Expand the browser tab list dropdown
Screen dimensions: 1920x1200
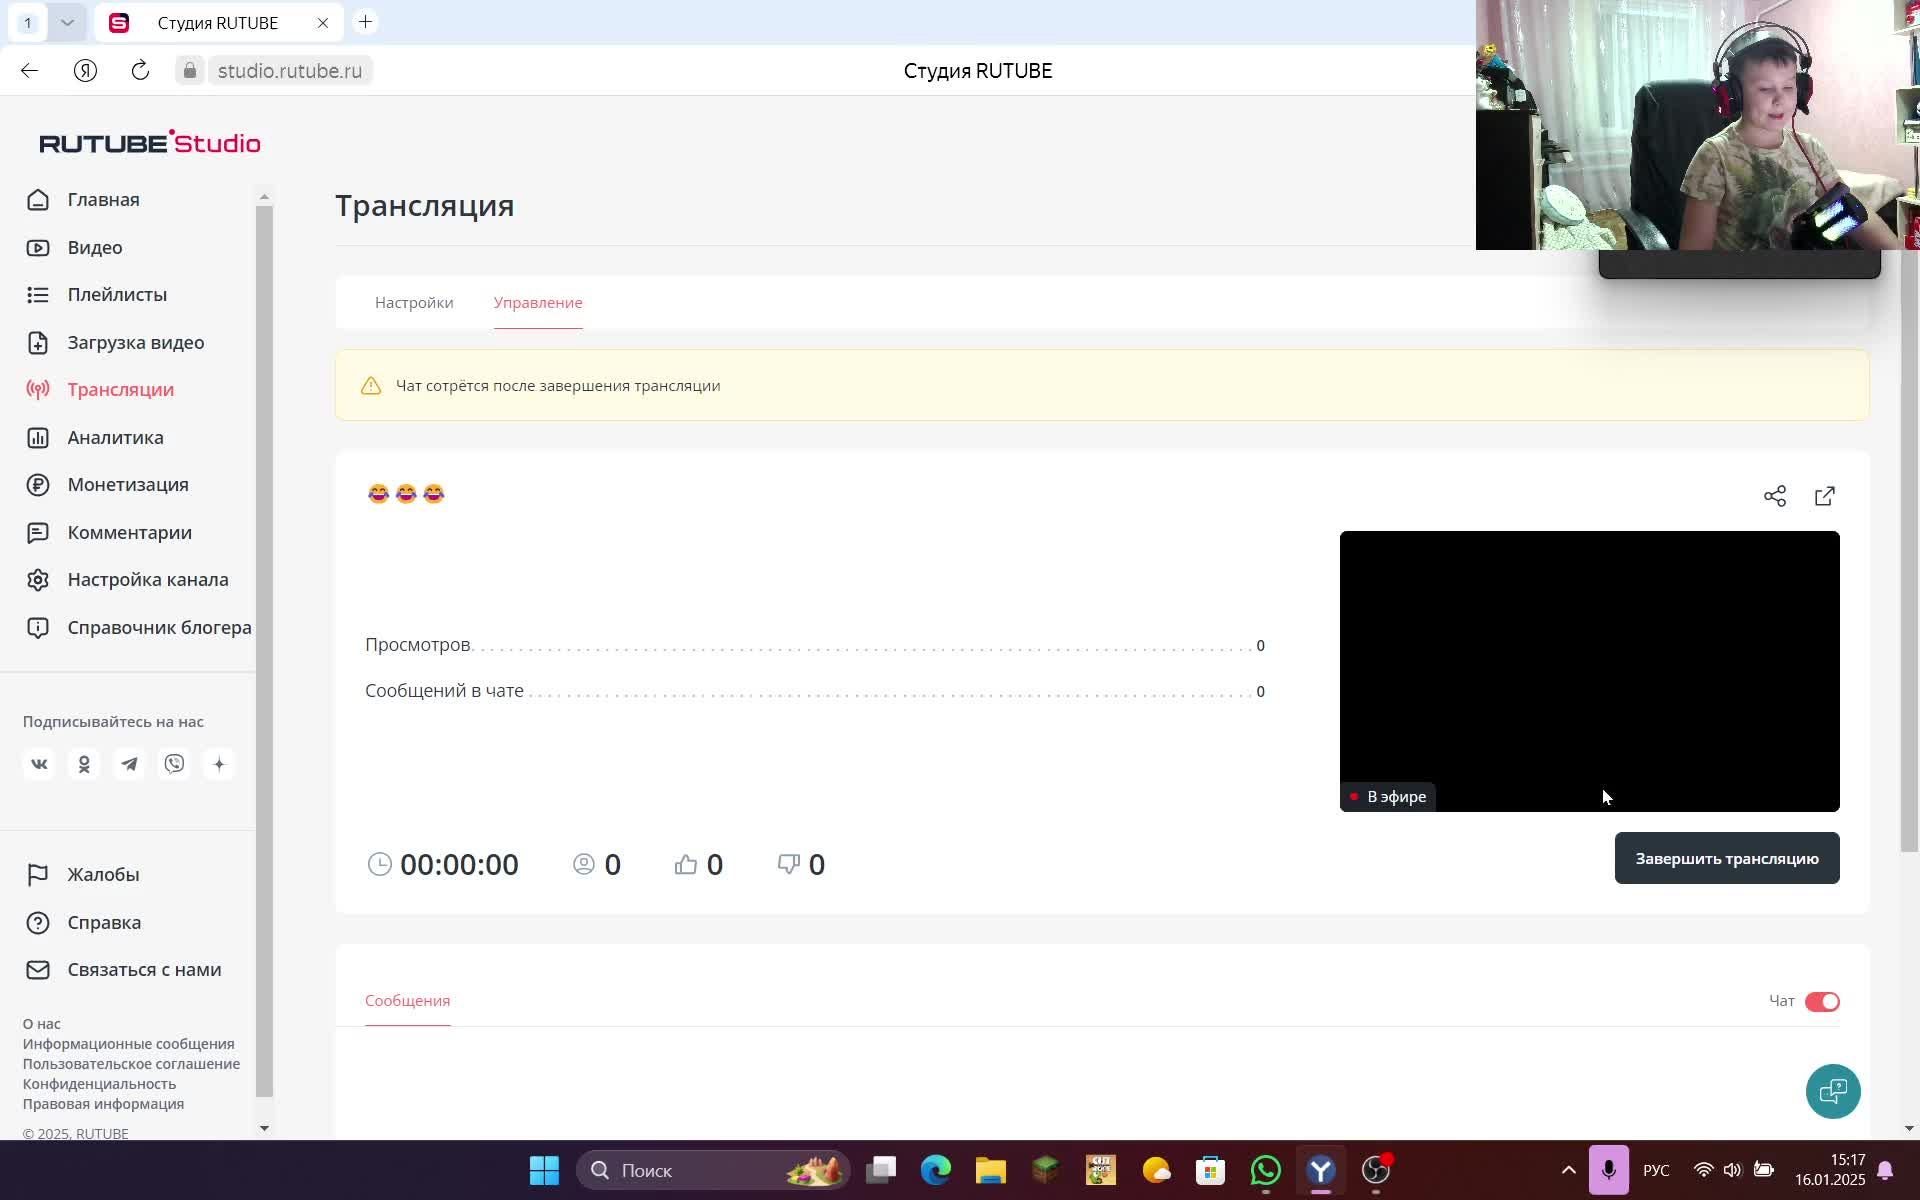click(x=67, y=22)
